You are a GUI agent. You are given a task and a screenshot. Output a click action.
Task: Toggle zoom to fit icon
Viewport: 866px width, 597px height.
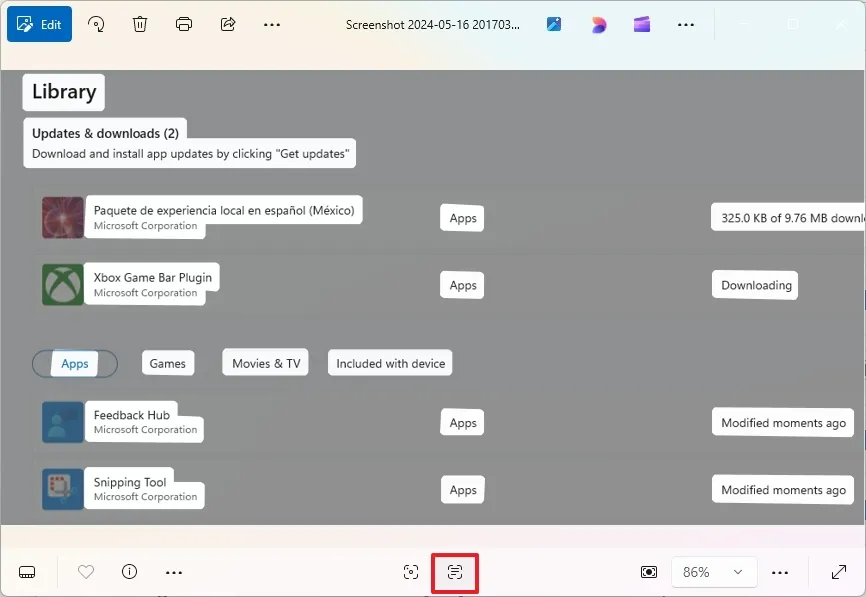click(649, 572)
